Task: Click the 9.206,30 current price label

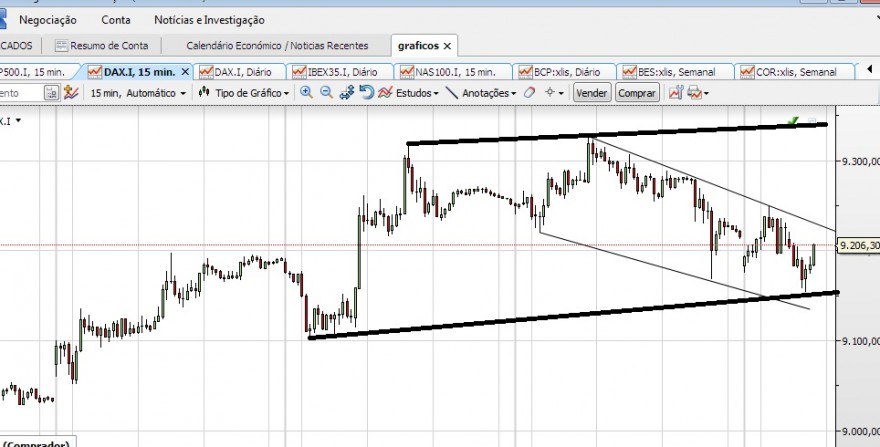Action: [x=859, y=245]
